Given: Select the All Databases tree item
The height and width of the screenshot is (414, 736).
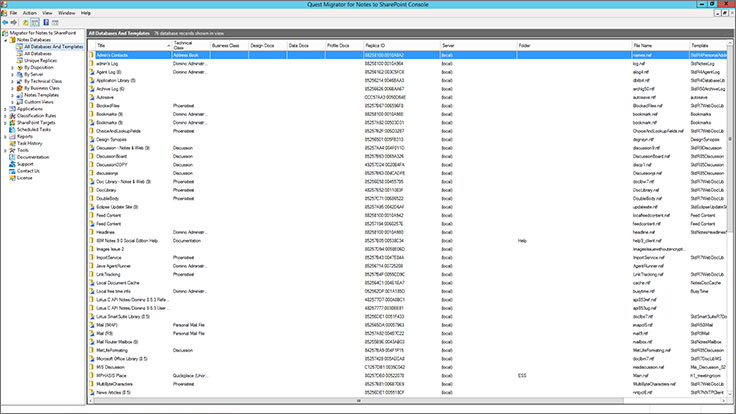Looking at the screenshot, I should click(38, 54).
